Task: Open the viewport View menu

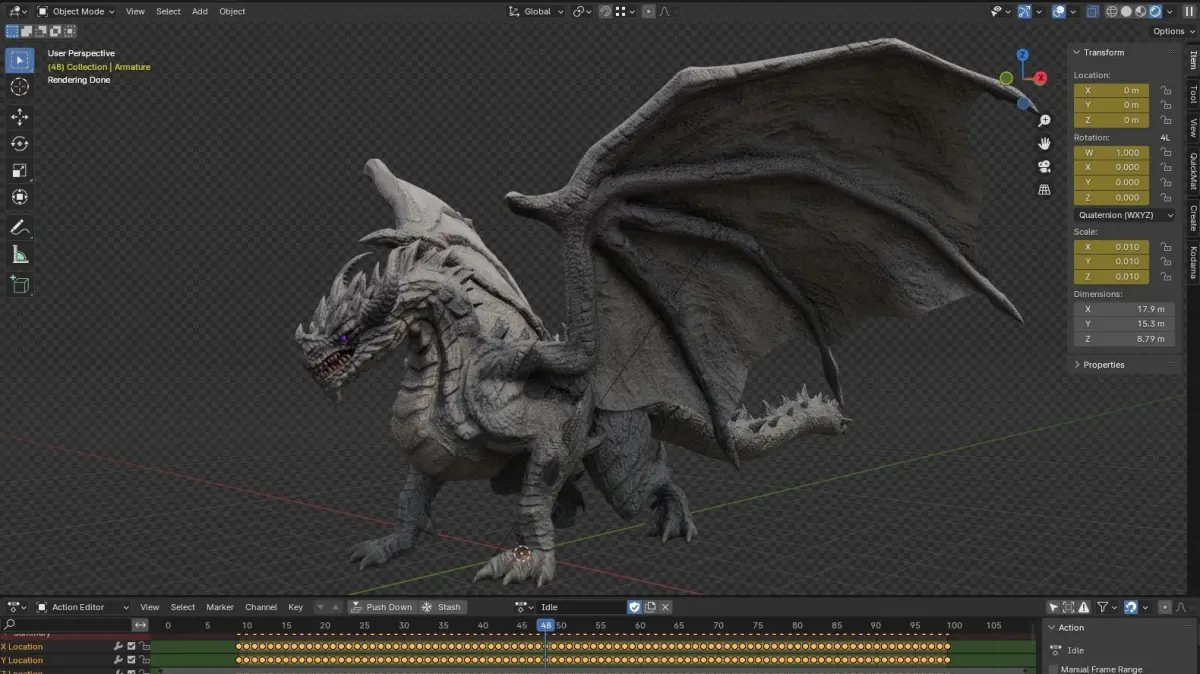Action: point(135,11)
